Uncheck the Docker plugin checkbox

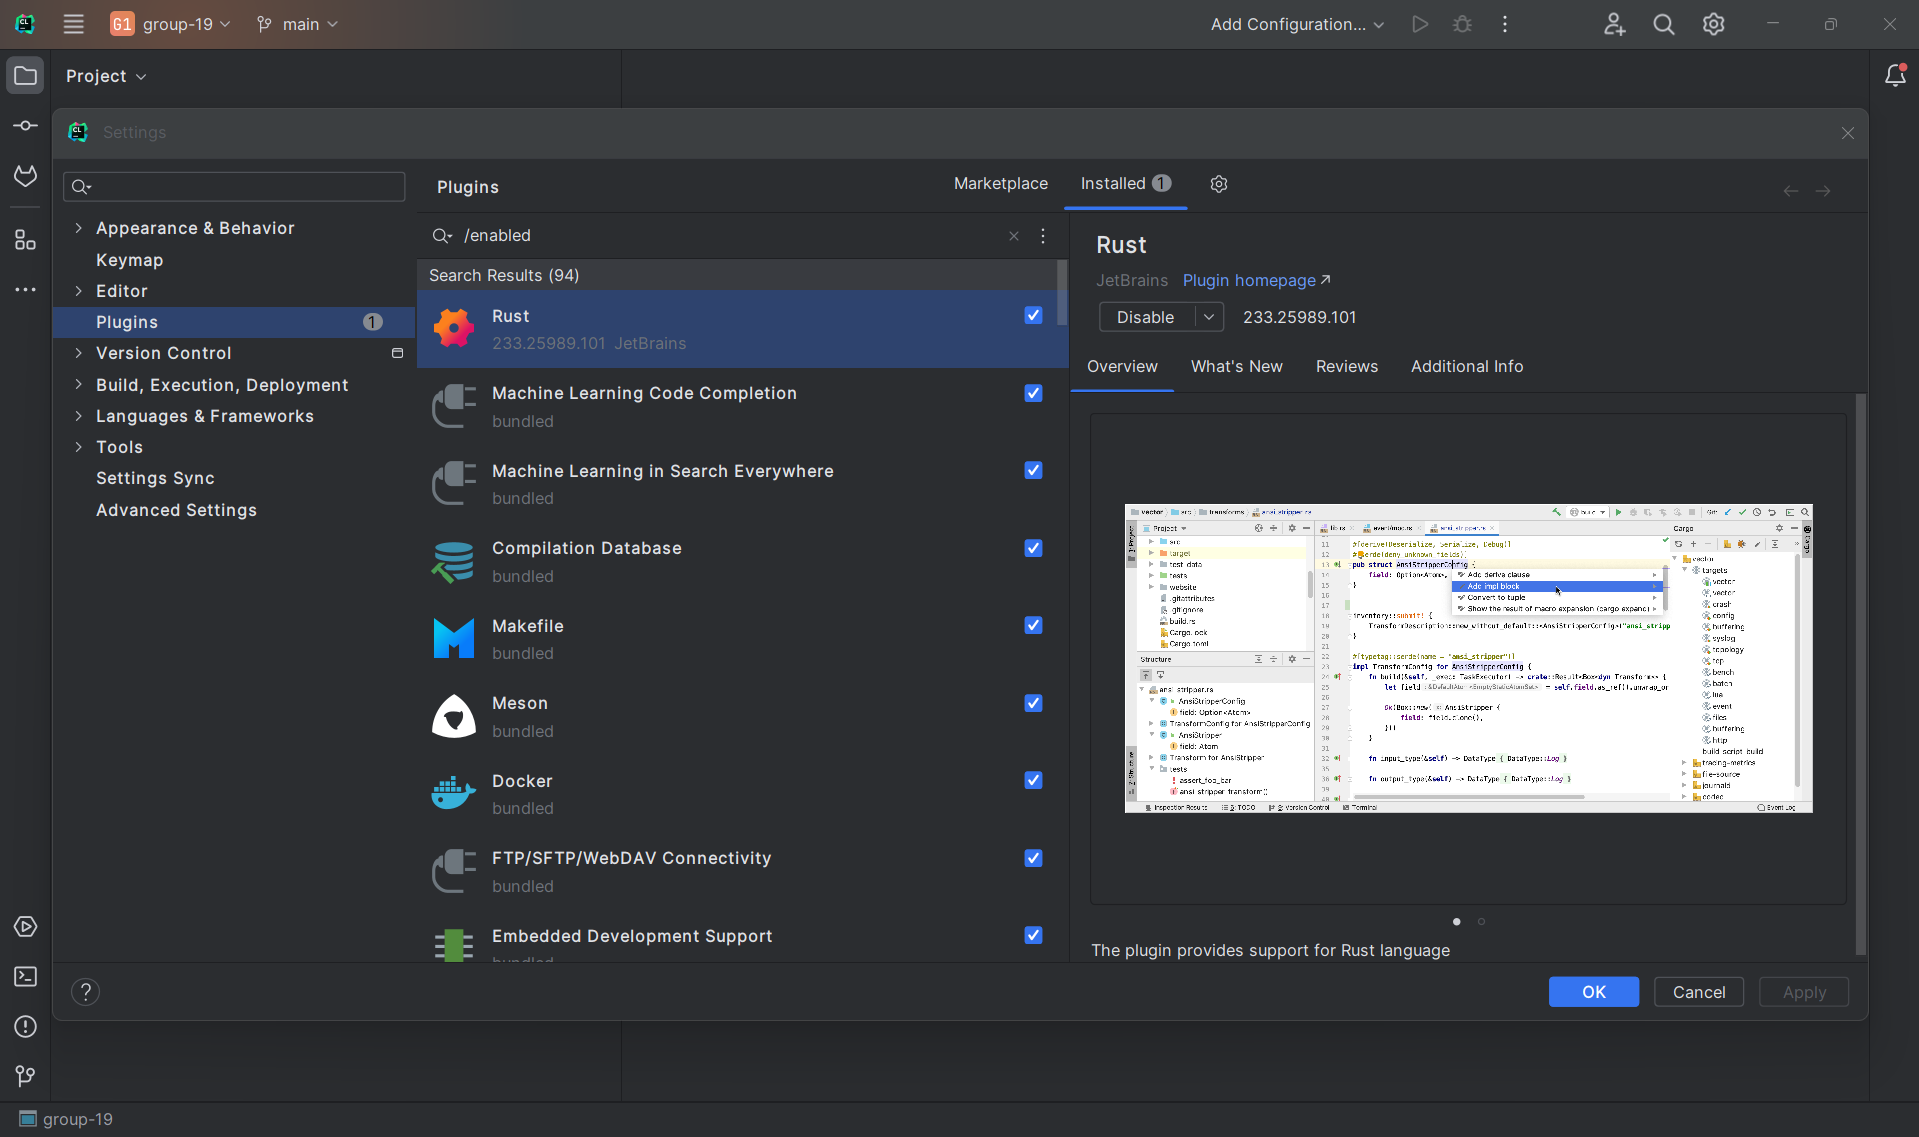pos(1034,780)
